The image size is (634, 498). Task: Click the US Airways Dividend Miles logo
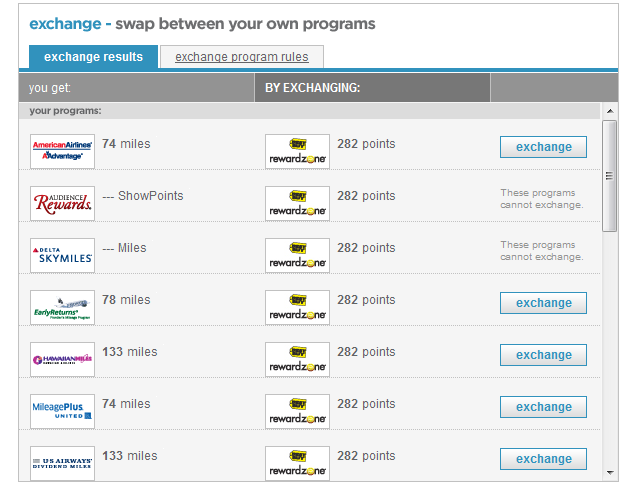(x=62, y=463)
